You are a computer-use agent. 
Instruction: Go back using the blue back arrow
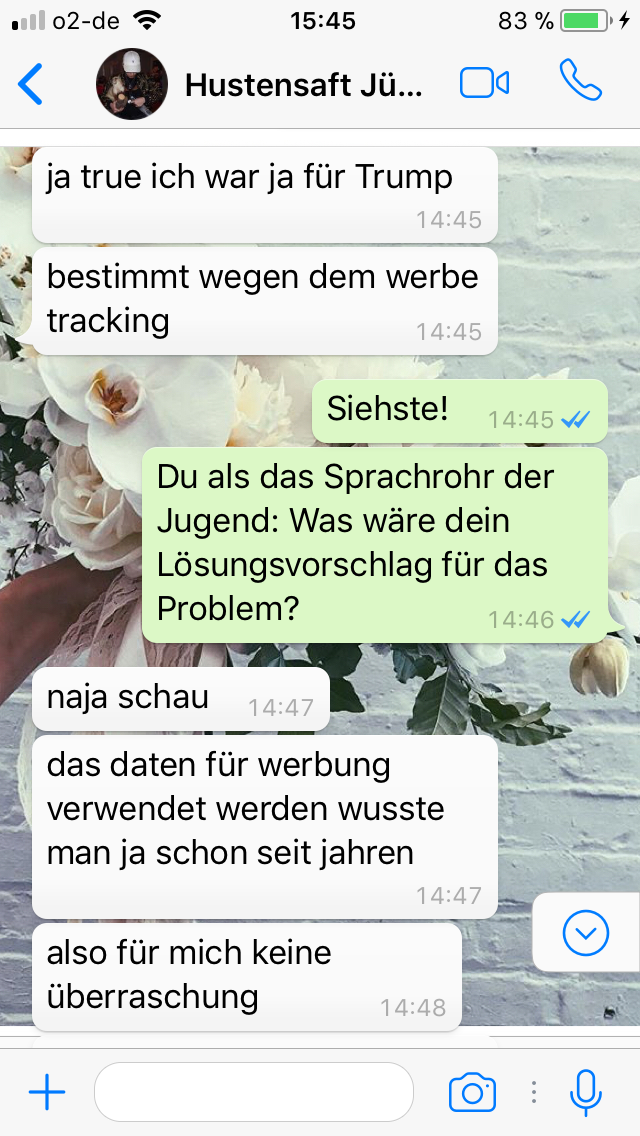(30, 84)
